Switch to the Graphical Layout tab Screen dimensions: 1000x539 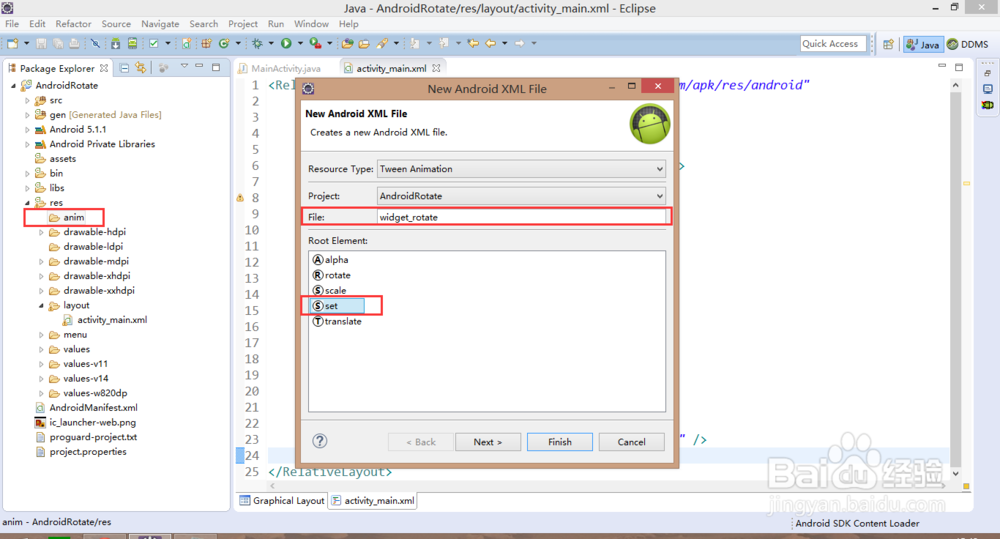tap(282, 501)
